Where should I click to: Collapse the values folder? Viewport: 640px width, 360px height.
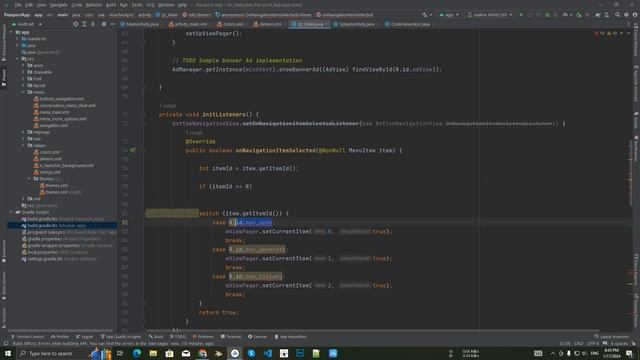23,145
